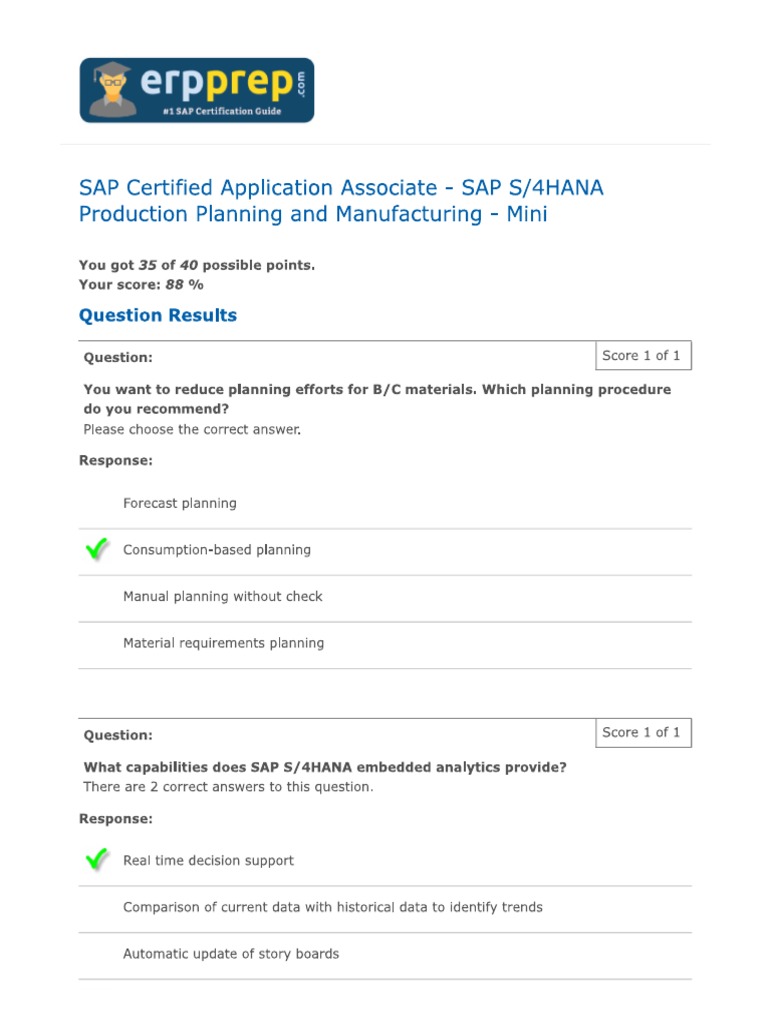Tick Real time decision support answer
The width and height of the screenshot is (768, 1024).
(x=208, y=860)
